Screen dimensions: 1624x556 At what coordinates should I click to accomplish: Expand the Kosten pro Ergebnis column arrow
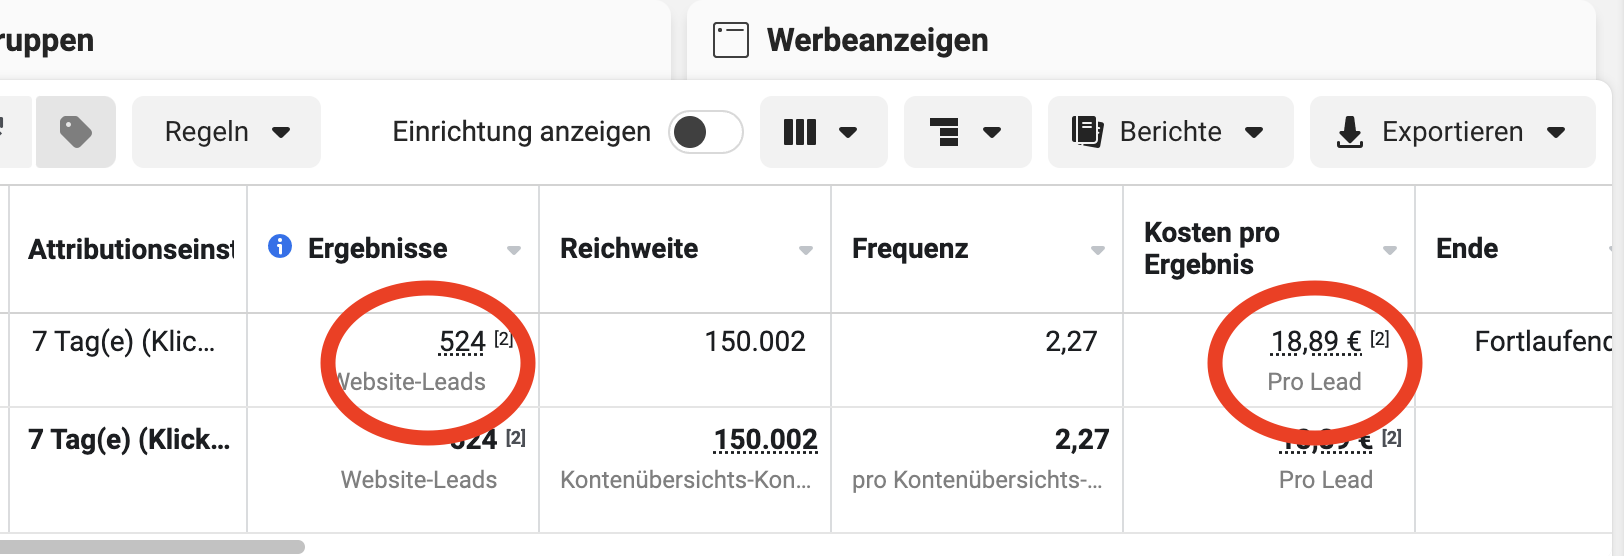coord(1390,250)
